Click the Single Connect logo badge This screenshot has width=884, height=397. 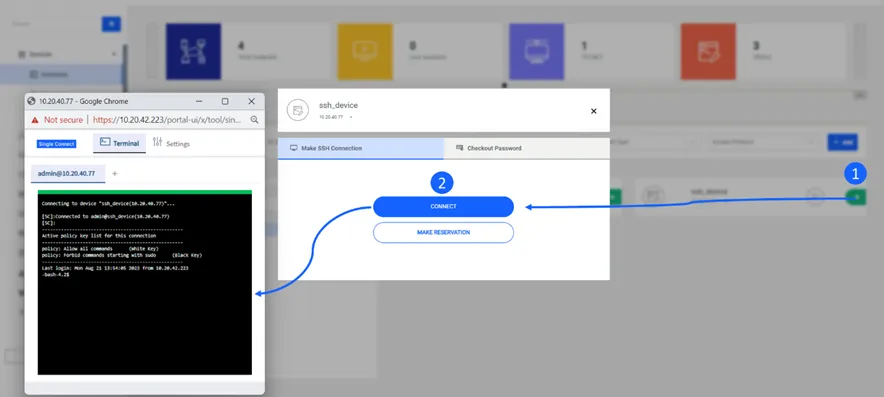(x=56, y=144)
